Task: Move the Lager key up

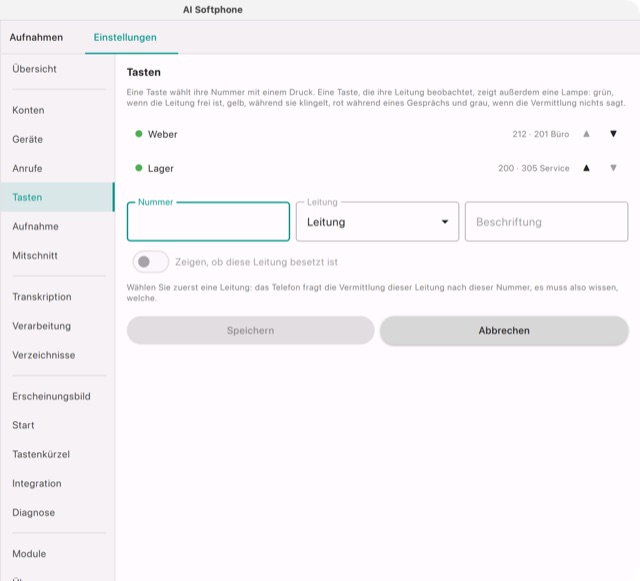Action: coord(586,168)
